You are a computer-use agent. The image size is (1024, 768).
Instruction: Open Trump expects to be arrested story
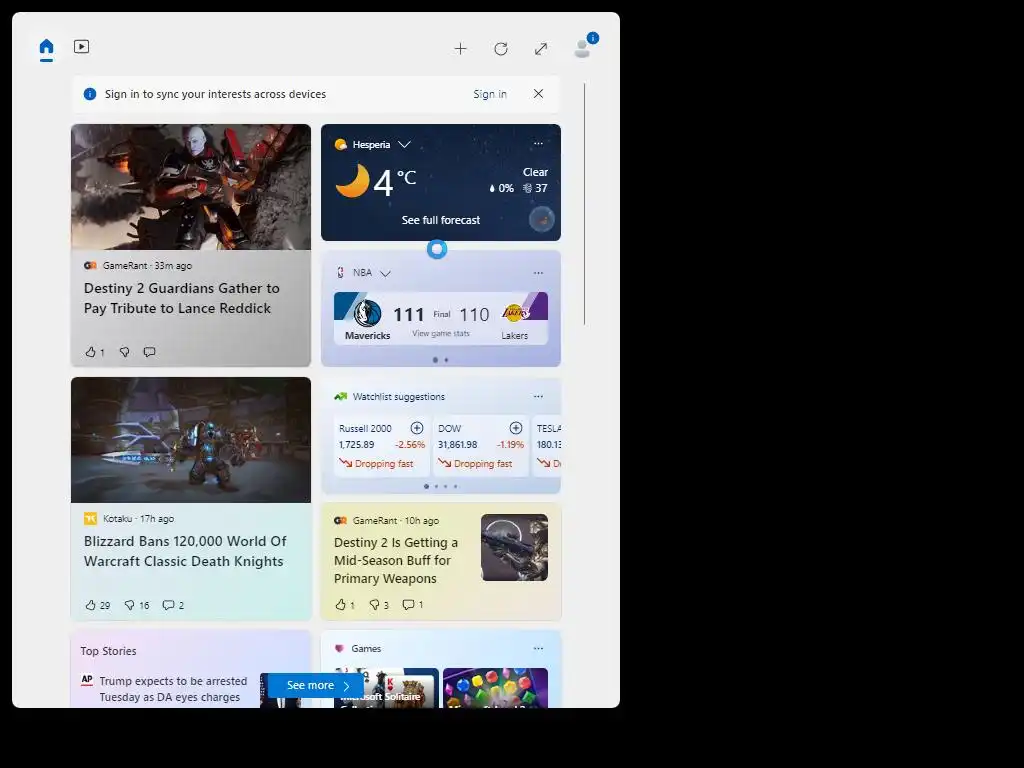click(173, 689)
